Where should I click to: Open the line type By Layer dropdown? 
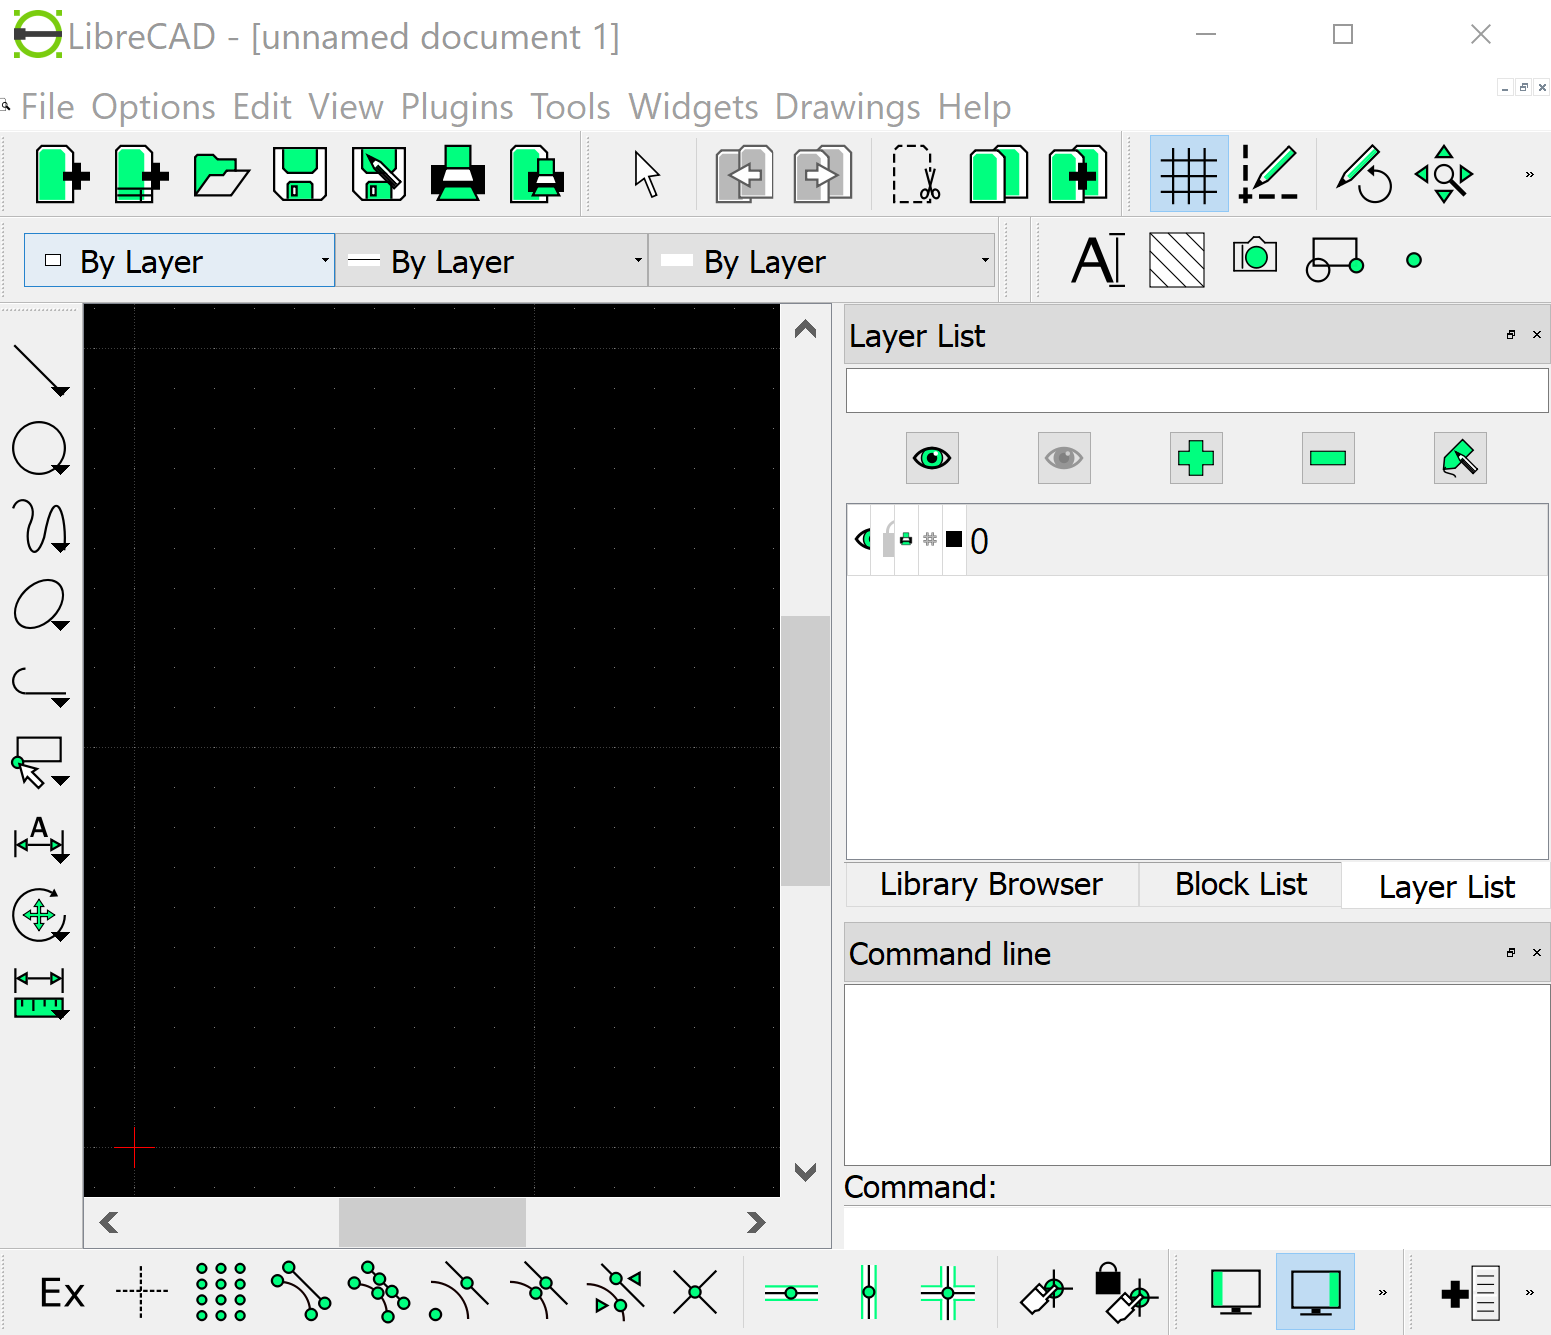click(x=821, y=260)
